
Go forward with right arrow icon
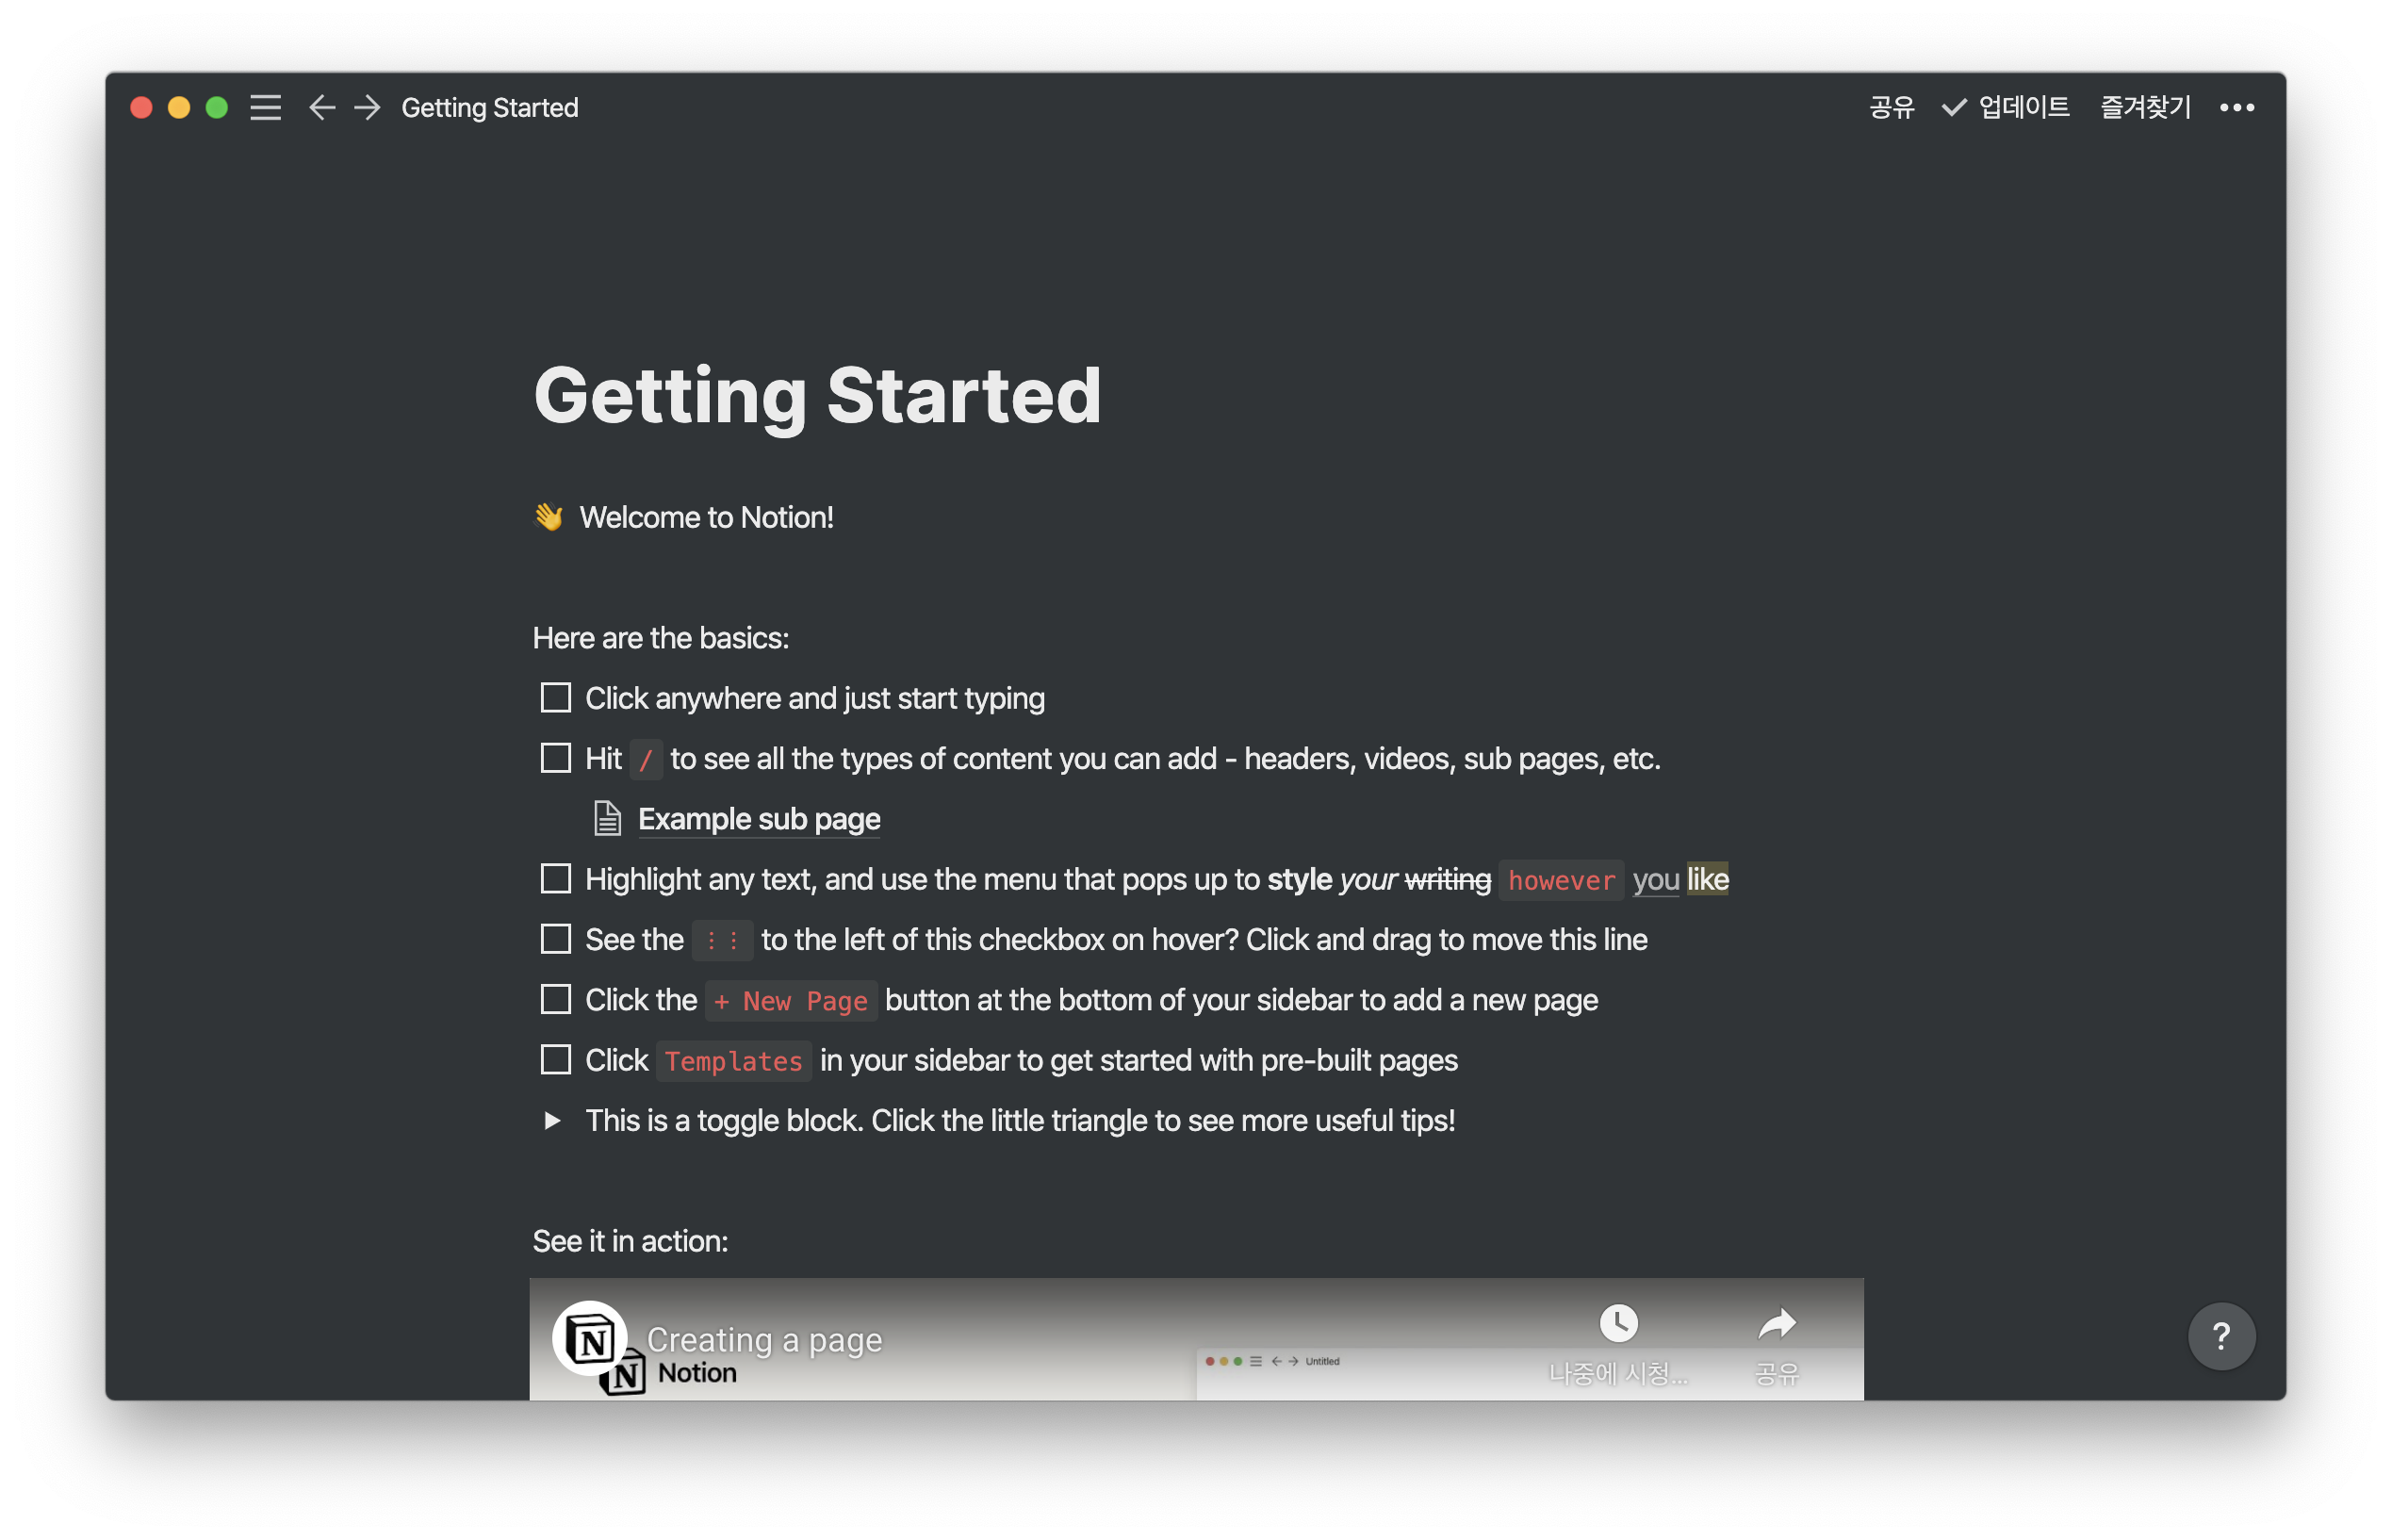(x=367, y=107)
